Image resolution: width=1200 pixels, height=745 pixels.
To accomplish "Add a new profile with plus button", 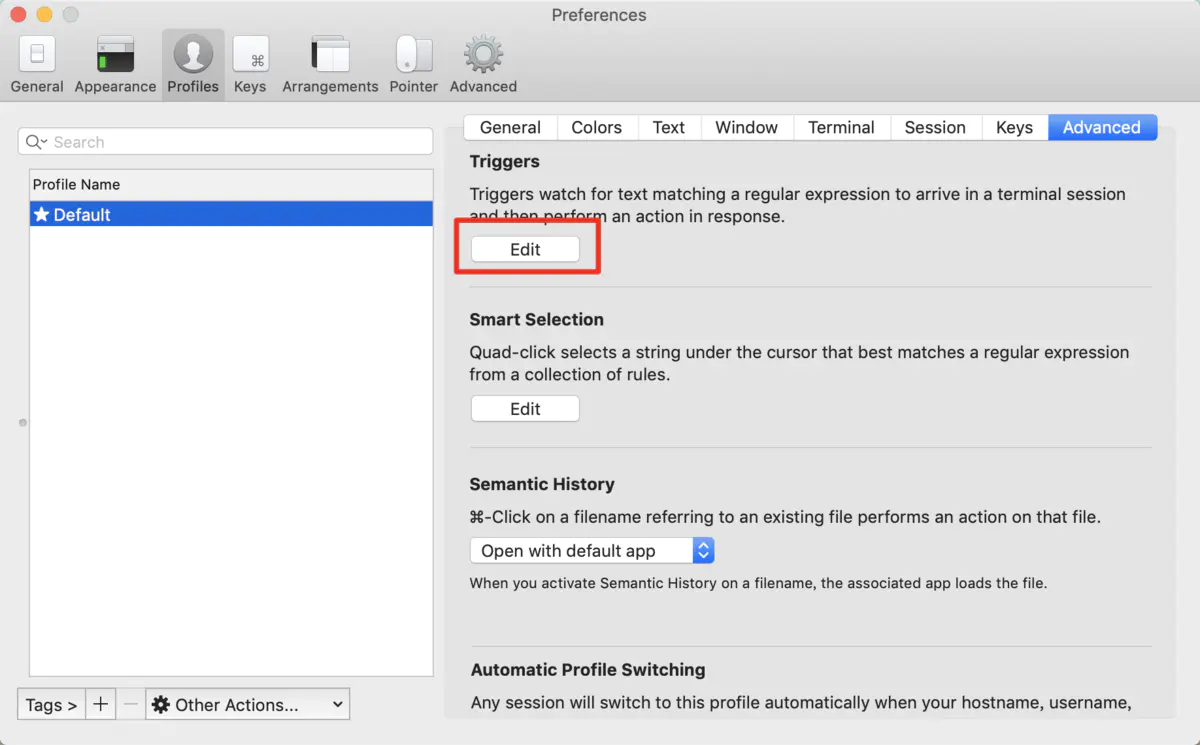I will coord(100,705).
